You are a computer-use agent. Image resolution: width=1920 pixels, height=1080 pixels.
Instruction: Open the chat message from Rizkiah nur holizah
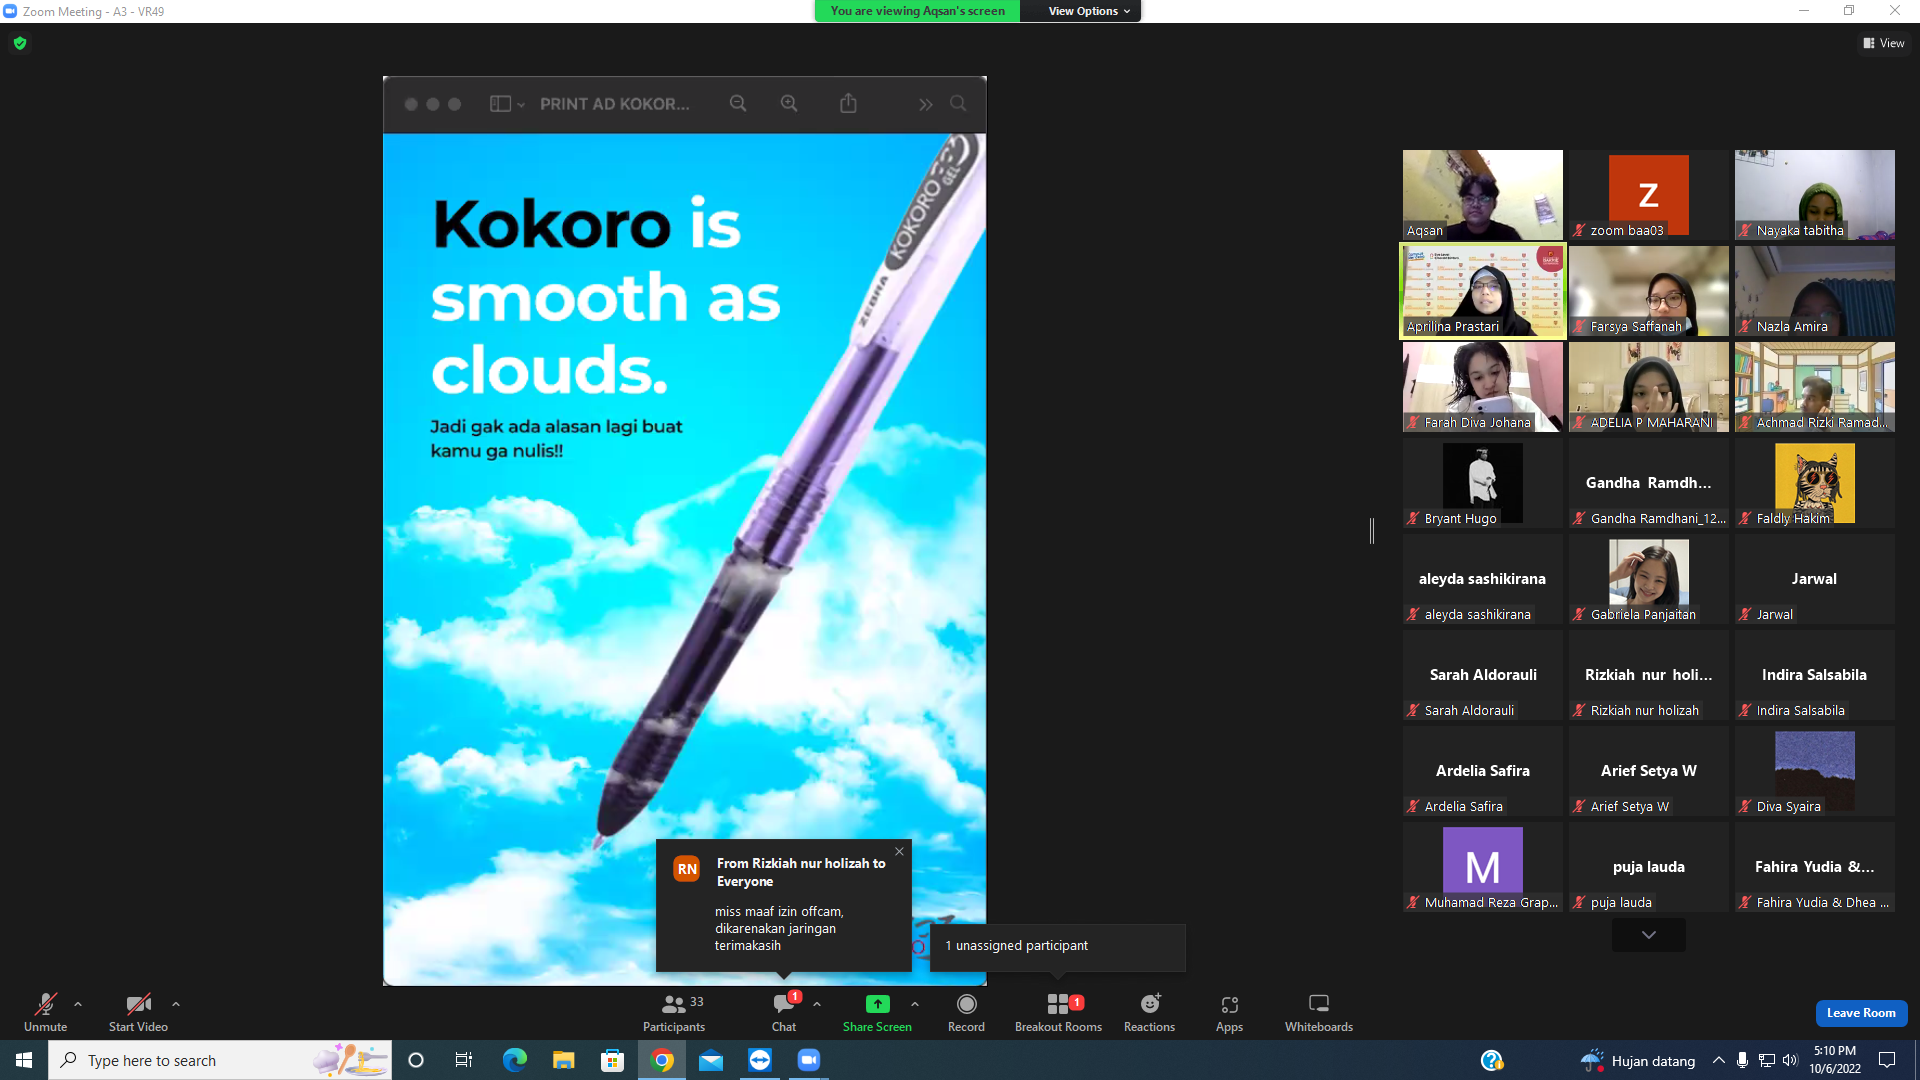coord(784,905)
